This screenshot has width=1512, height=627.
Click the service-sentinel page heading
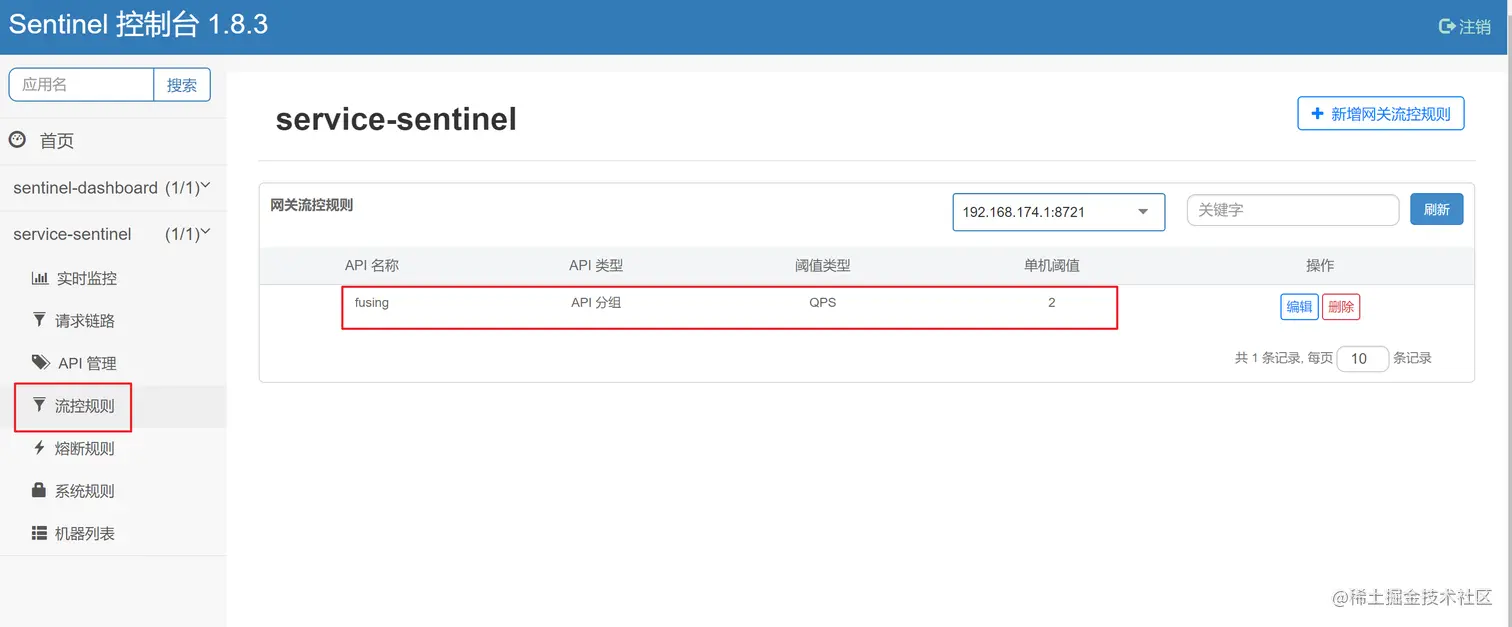click(396, 120)
